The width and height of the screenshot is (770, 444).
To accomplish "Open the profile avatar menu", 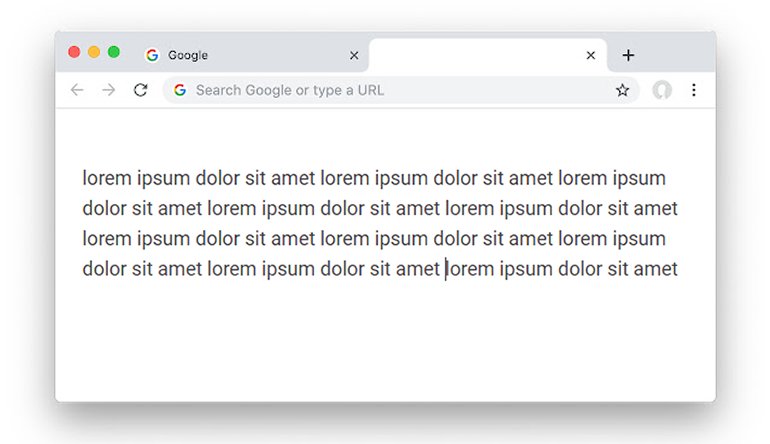I will coord(662,90).
